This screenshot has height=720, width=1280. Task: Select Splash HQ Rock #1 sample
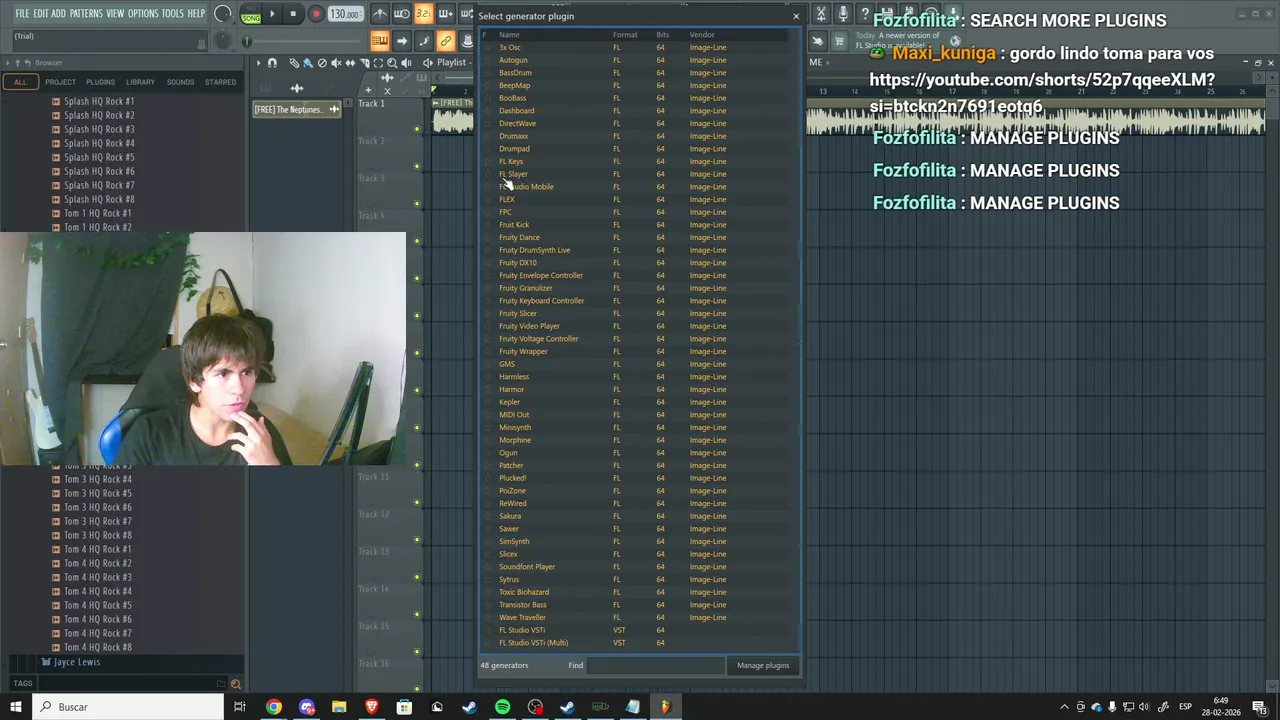(99, 101)
